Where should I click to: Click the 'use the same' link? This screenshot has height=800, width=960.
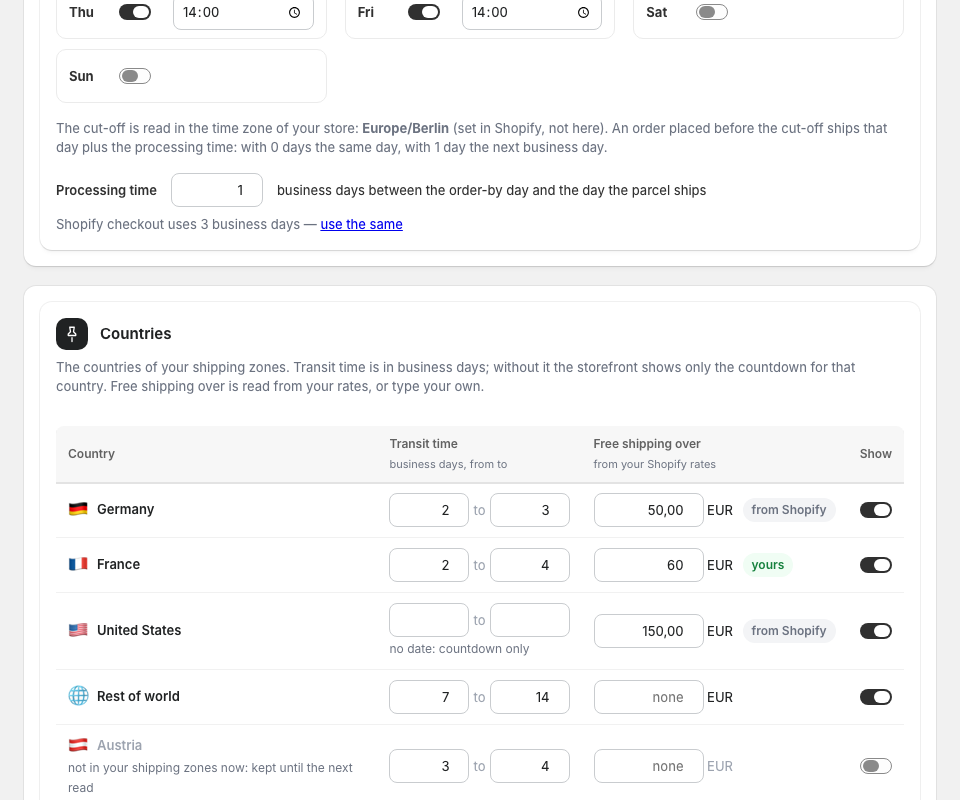(x=361, y=224)
